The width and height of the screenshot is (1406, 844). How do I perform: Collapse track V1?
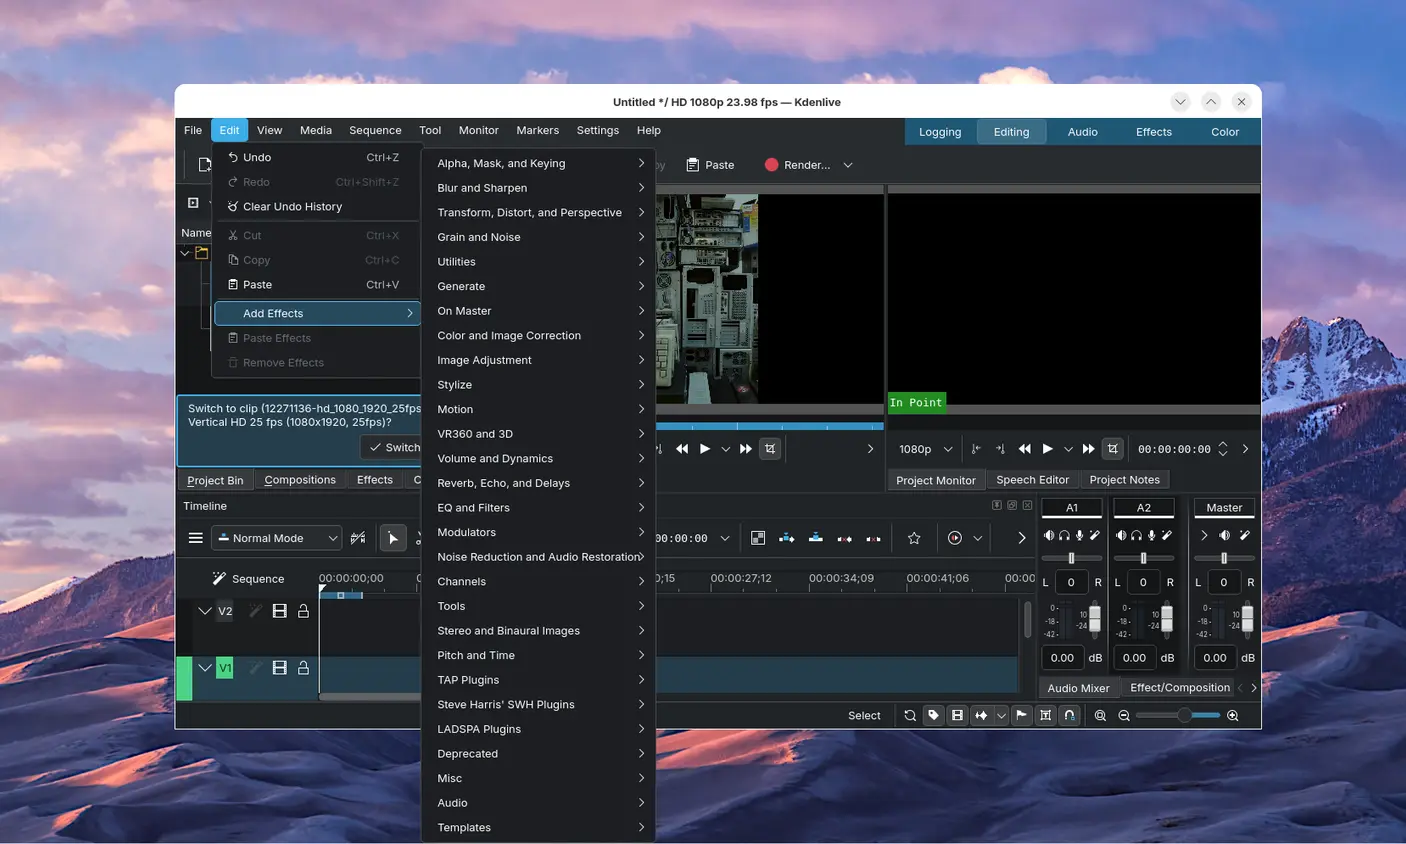point(205,668)
